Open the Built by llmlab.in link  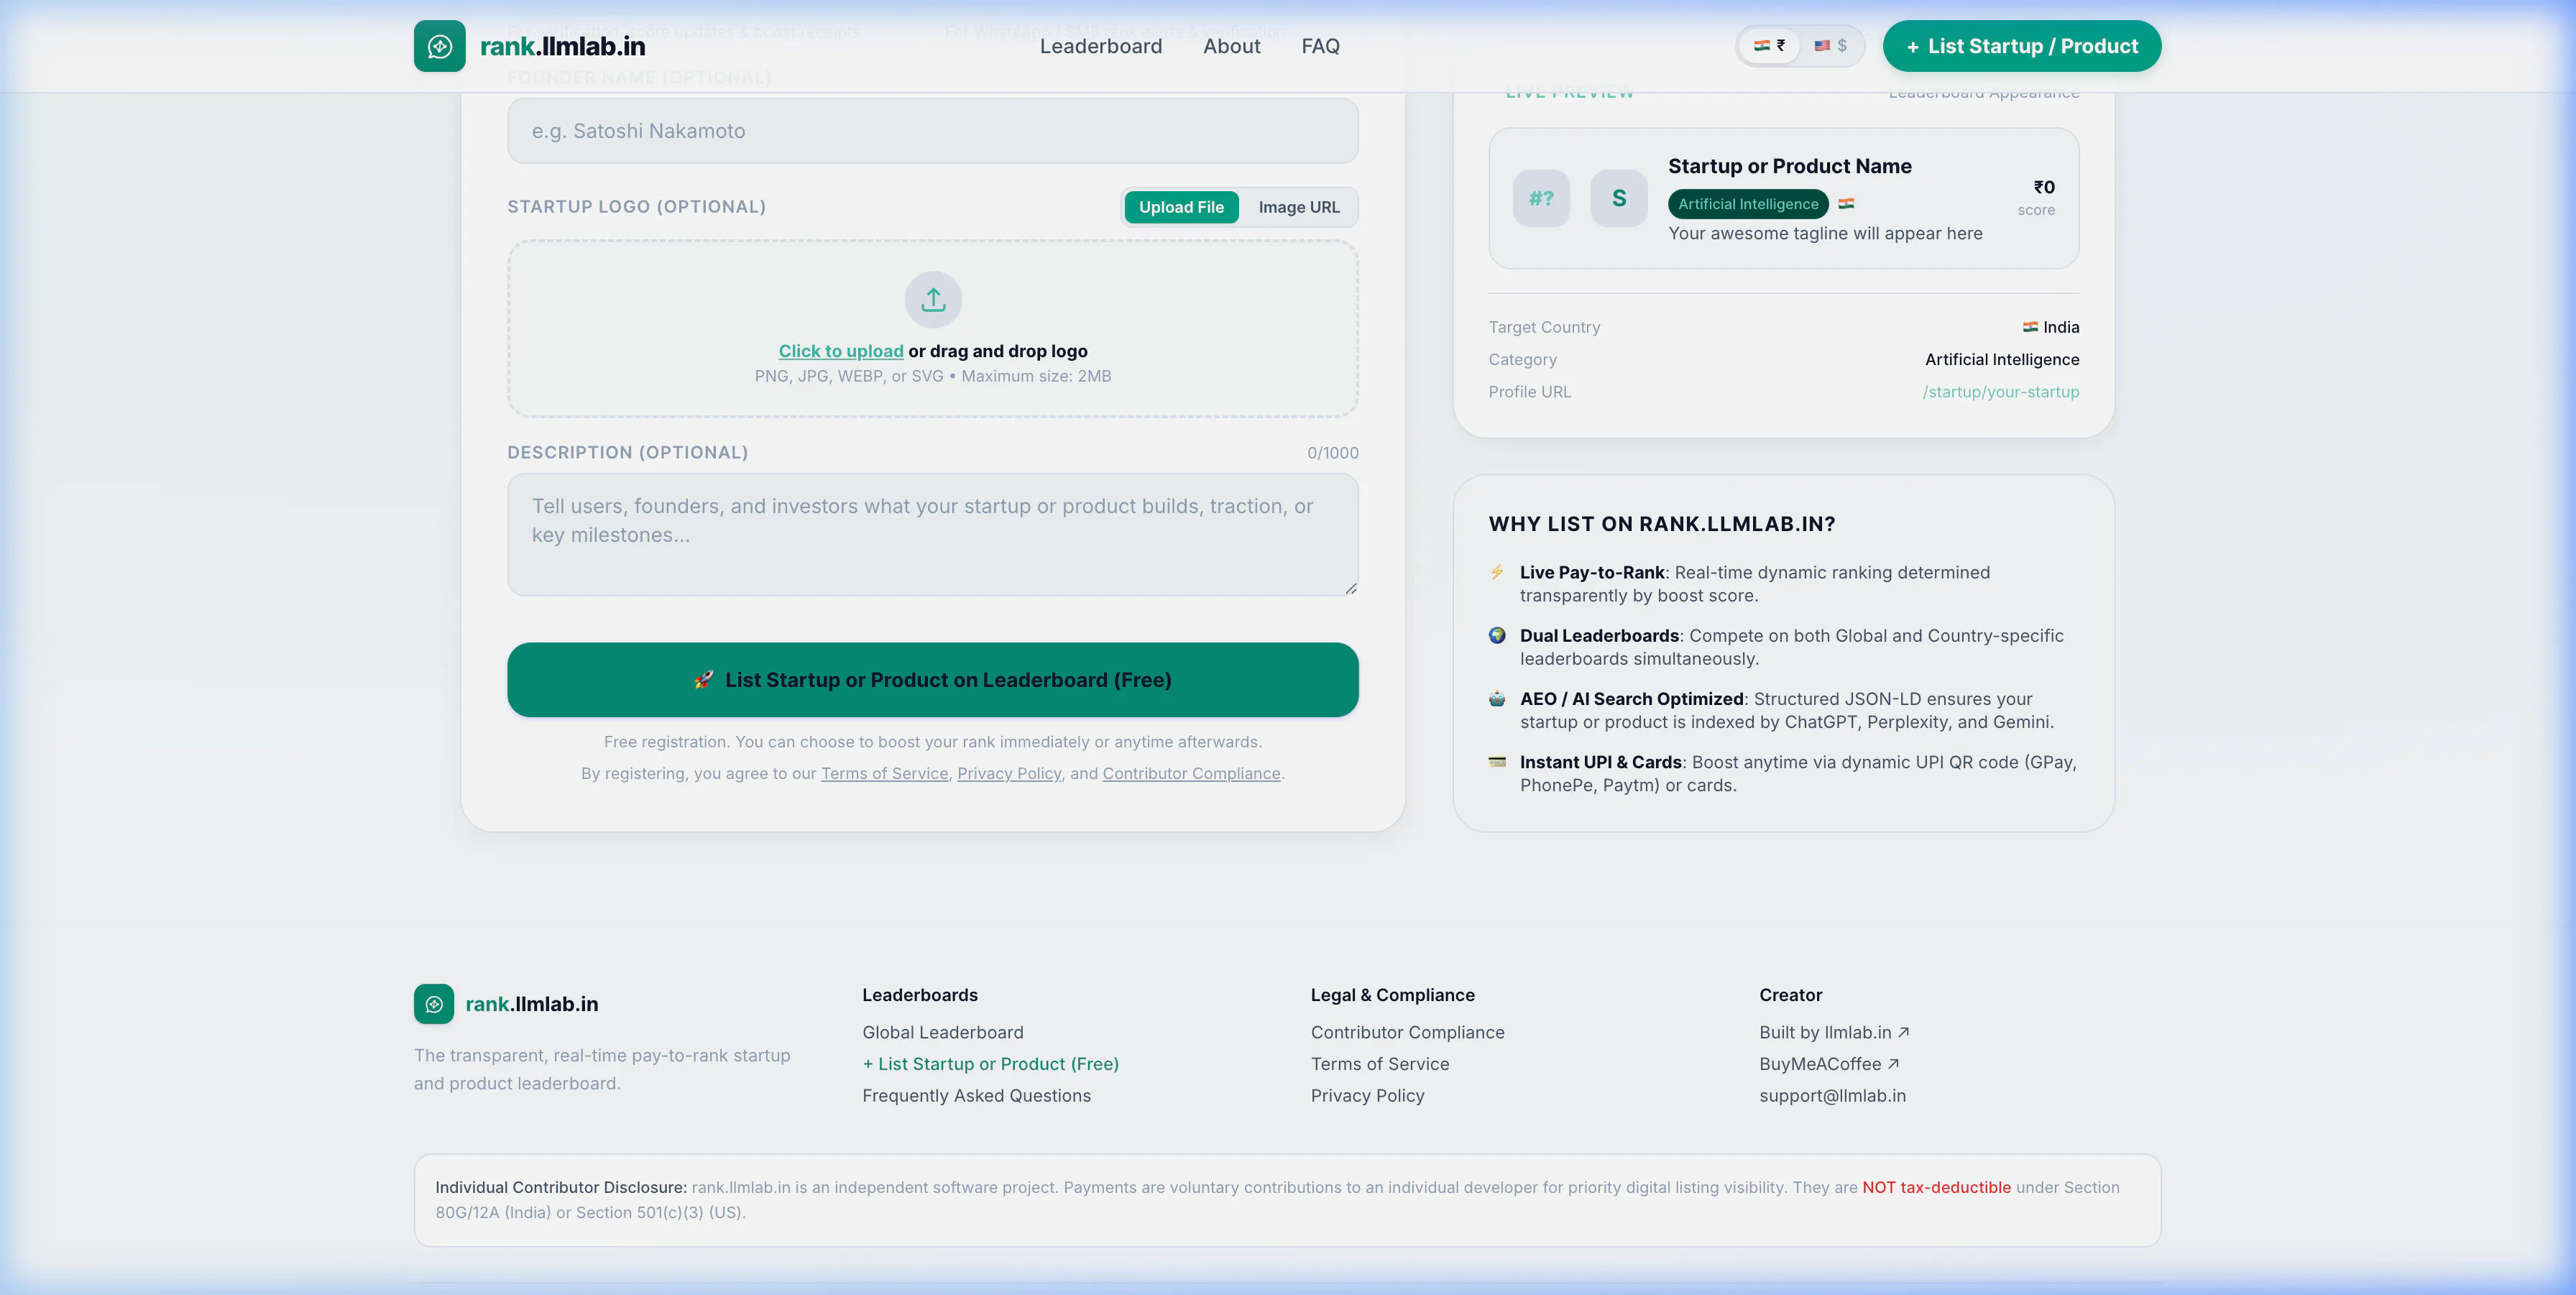pyautogui.click(x=1834, y=1032)
